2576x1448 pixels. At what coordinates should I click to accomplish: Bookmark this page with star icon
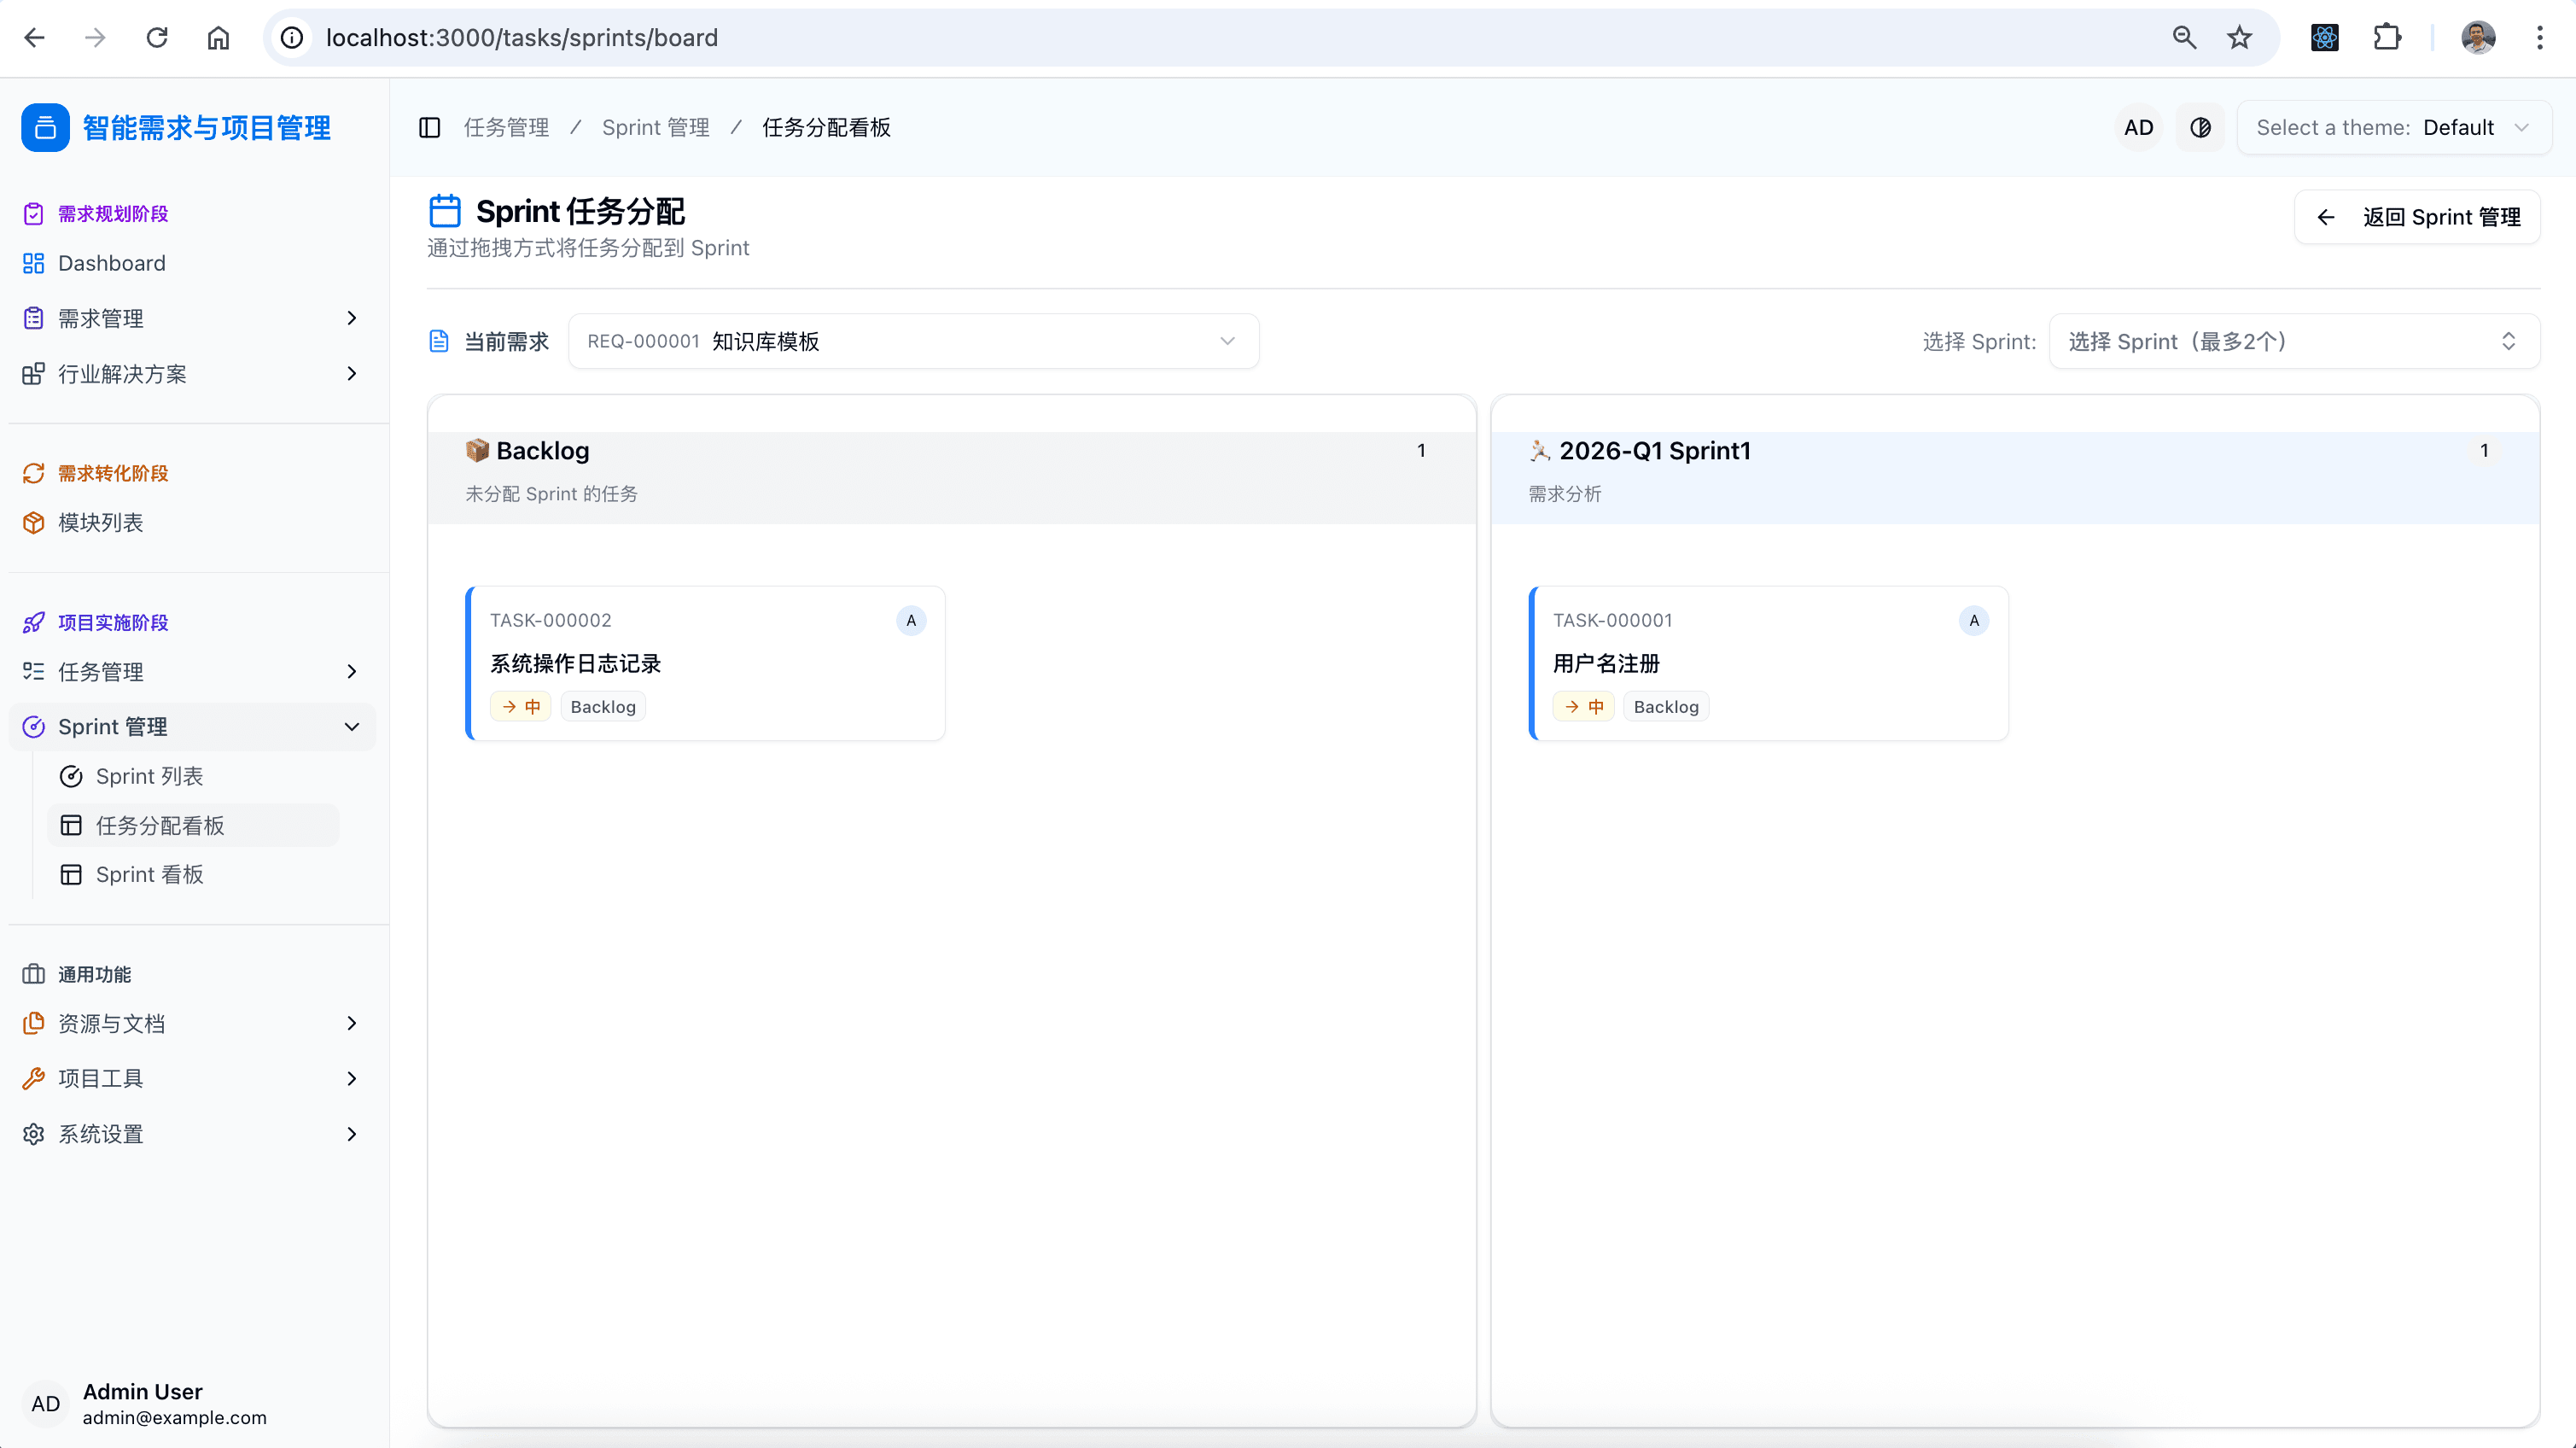2239,38
